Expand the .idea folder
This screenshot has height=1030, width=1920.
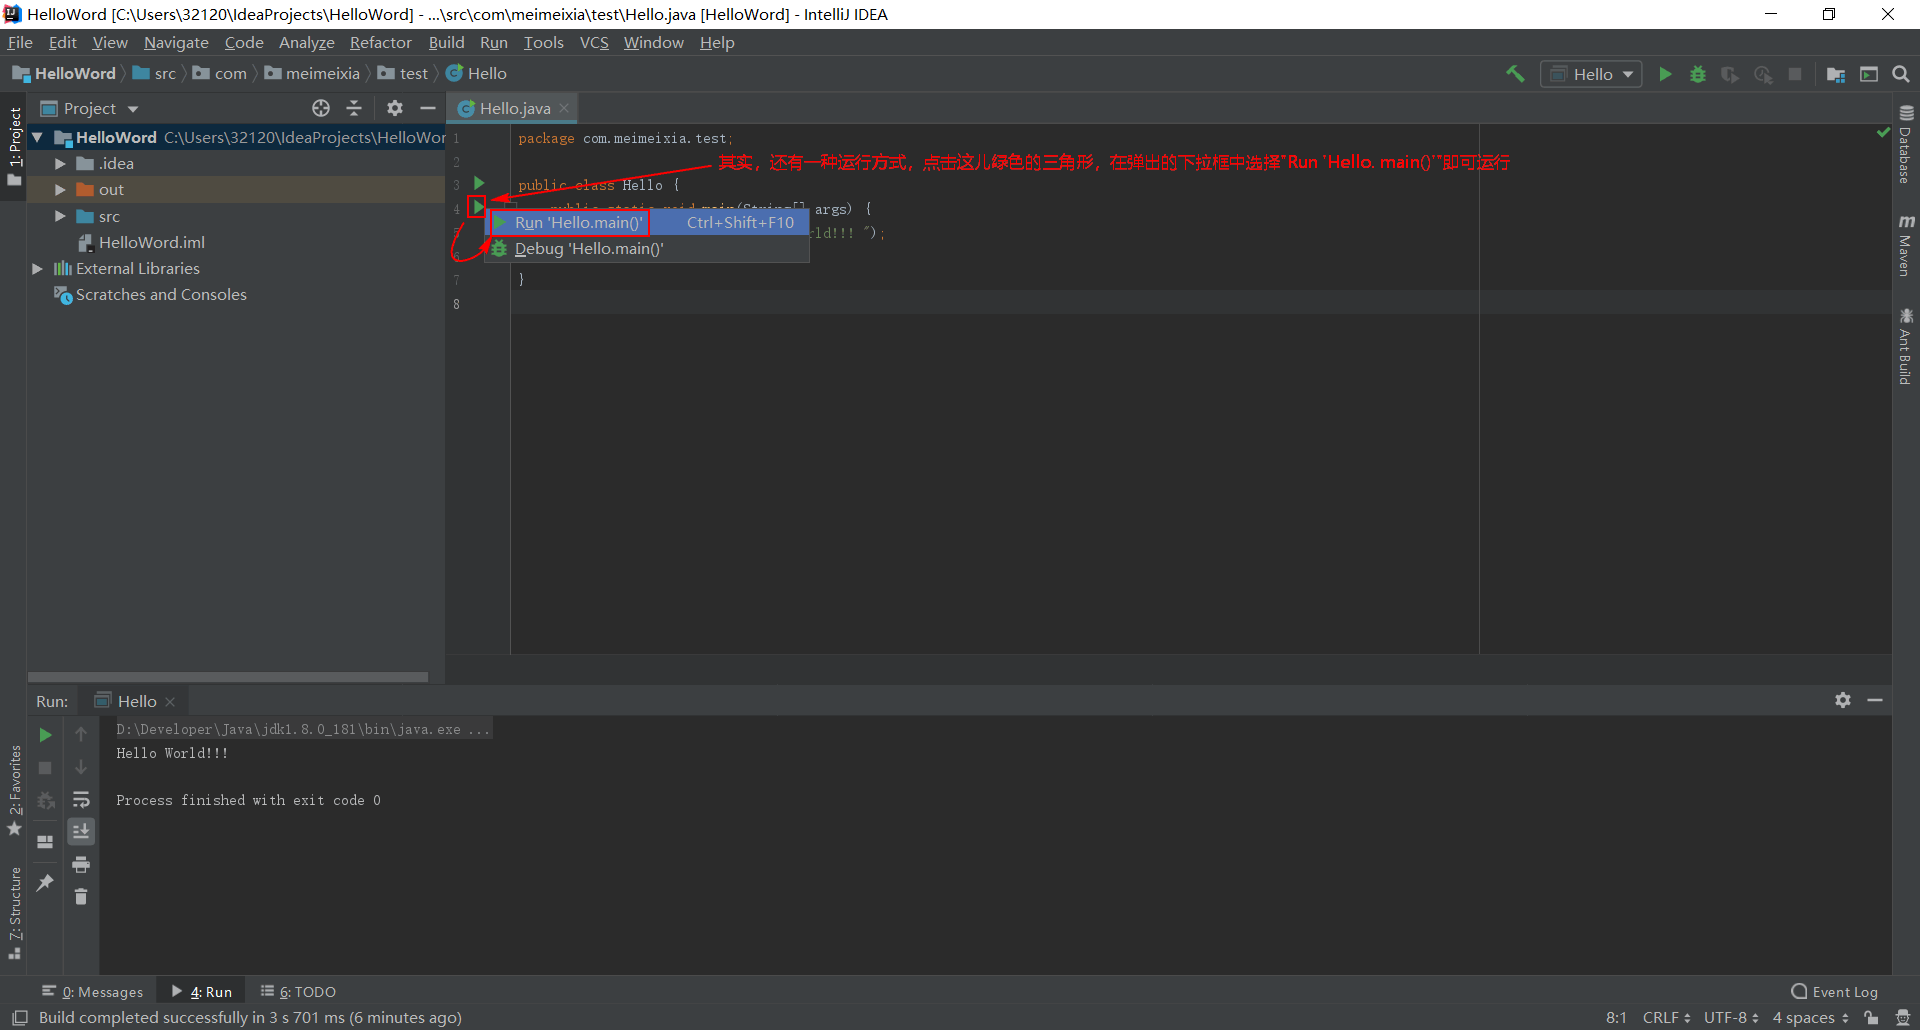click(x=60, y=163)
